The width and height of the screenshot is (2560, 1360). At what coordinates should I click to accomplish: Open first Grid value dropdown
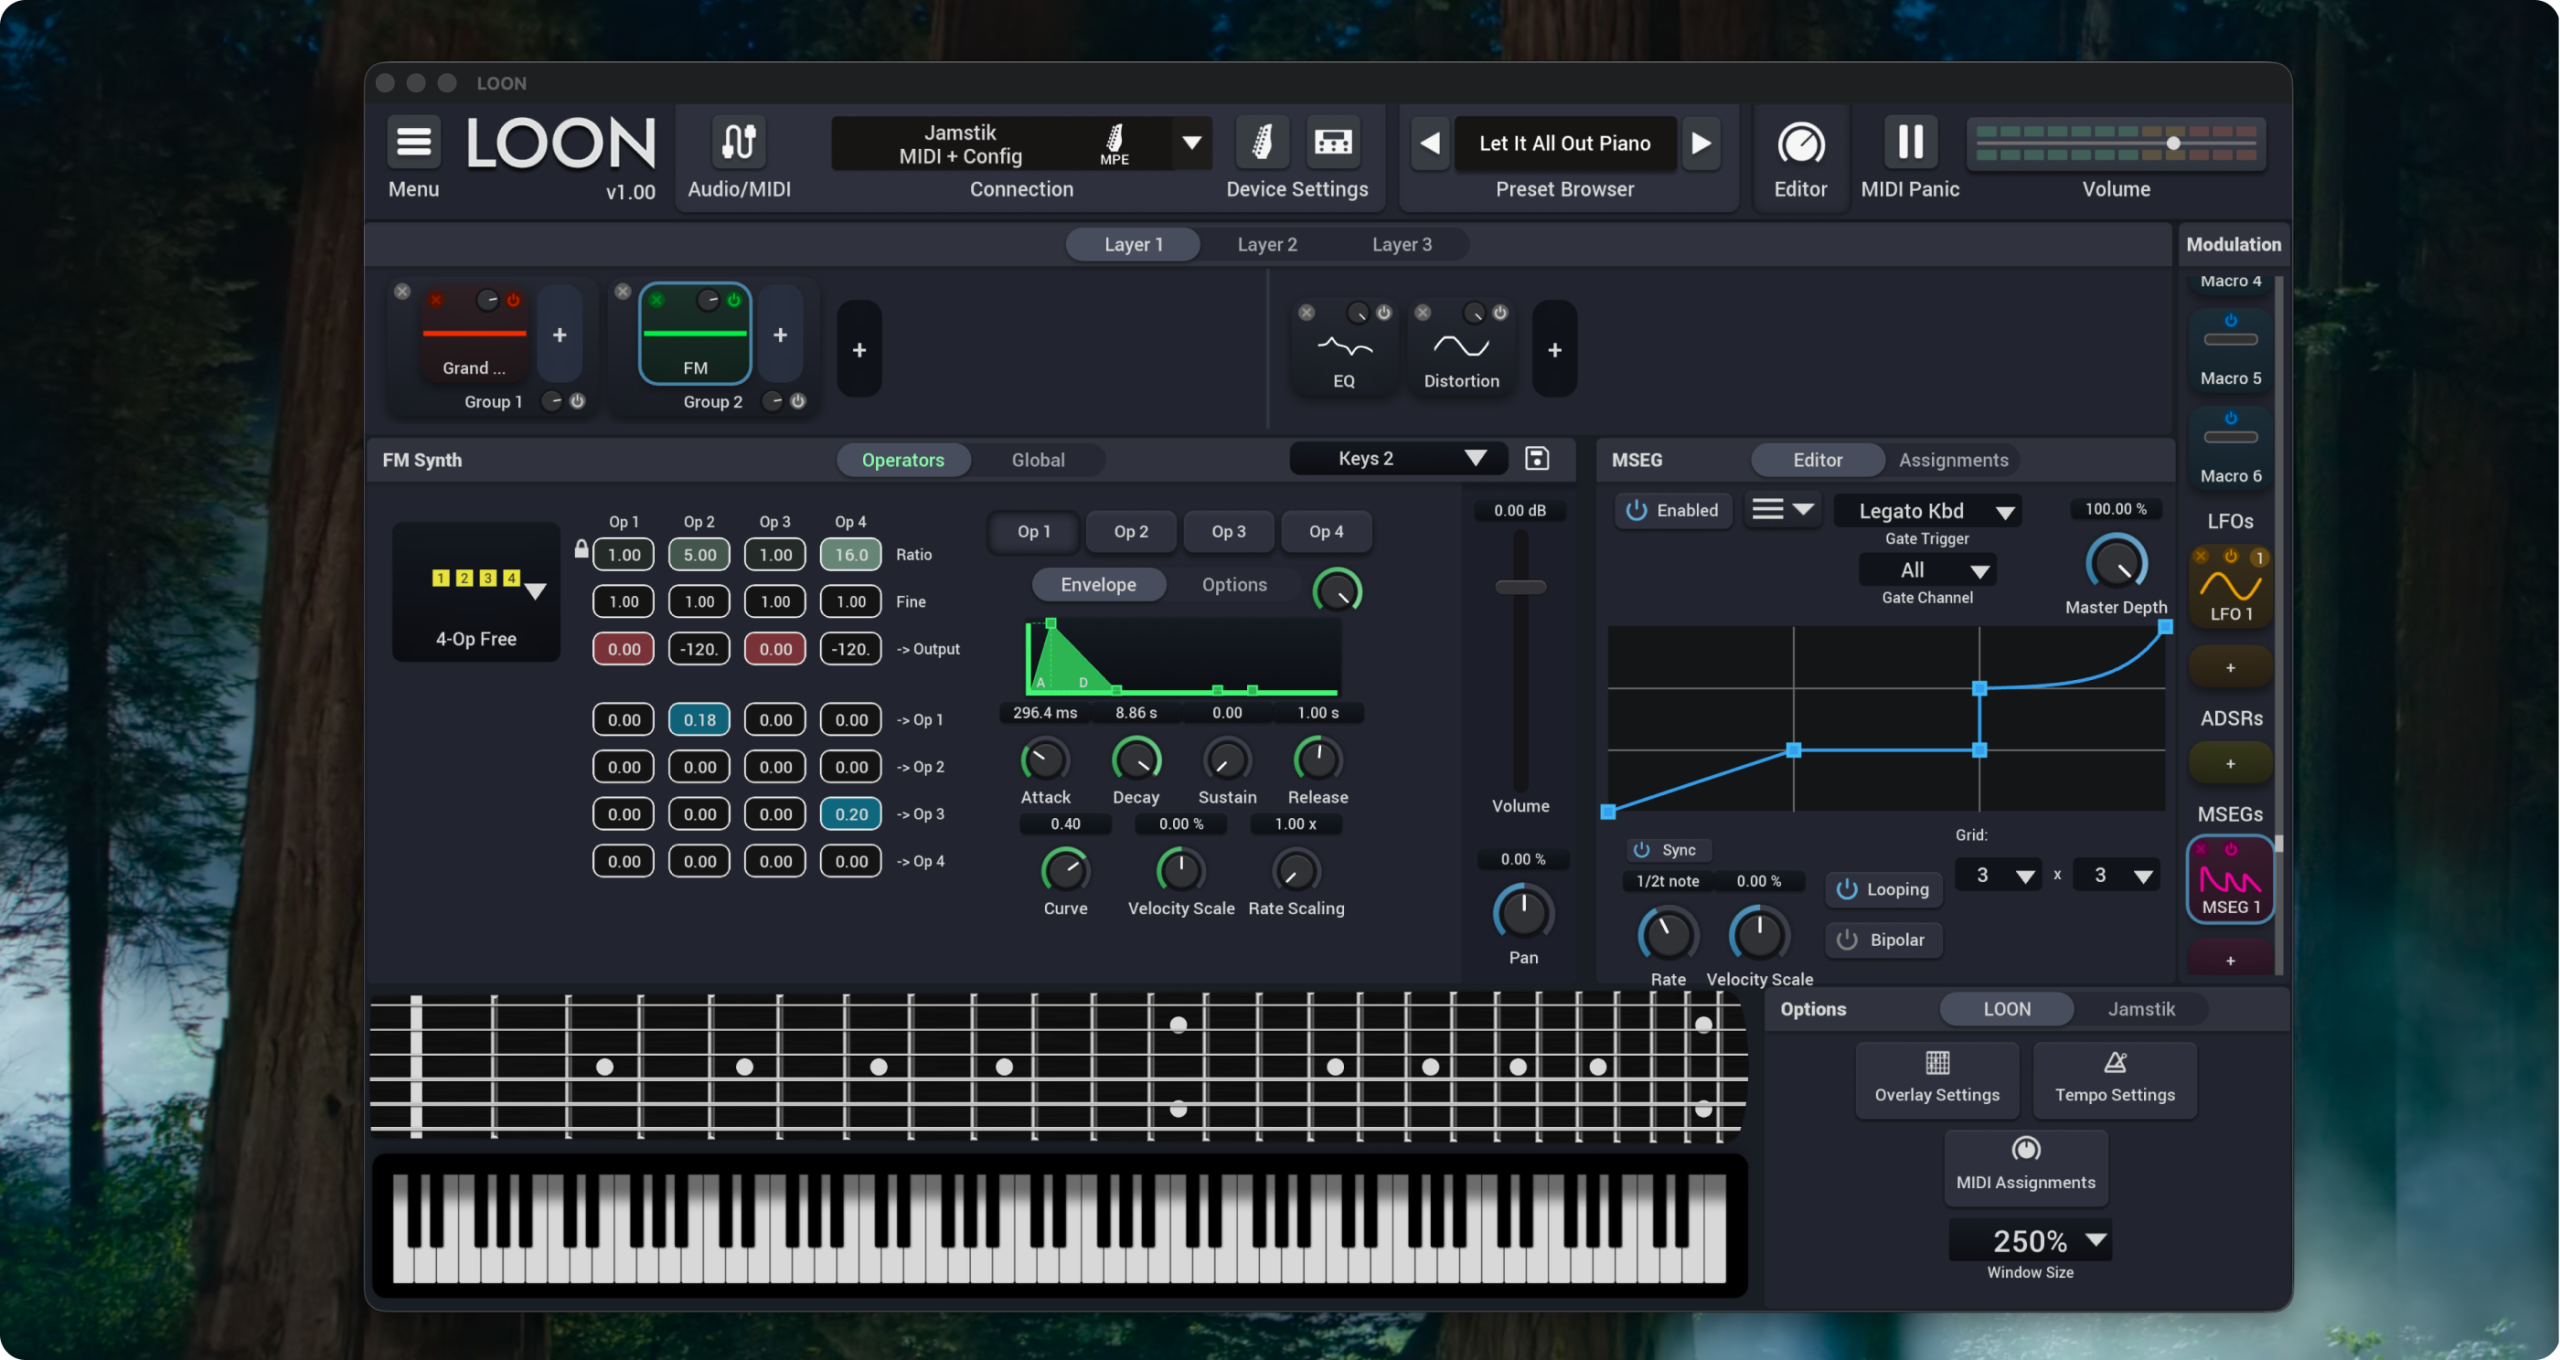[x=1998, y=875]
